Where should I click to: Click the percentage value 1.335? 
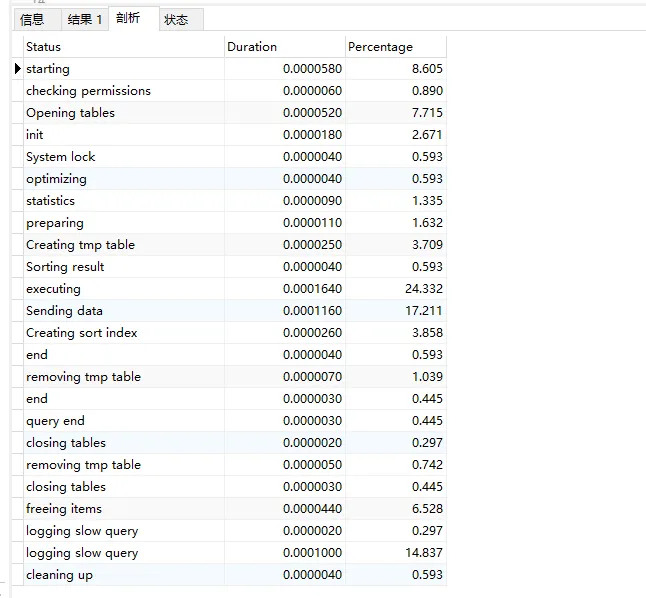click(x=427, y=201)
